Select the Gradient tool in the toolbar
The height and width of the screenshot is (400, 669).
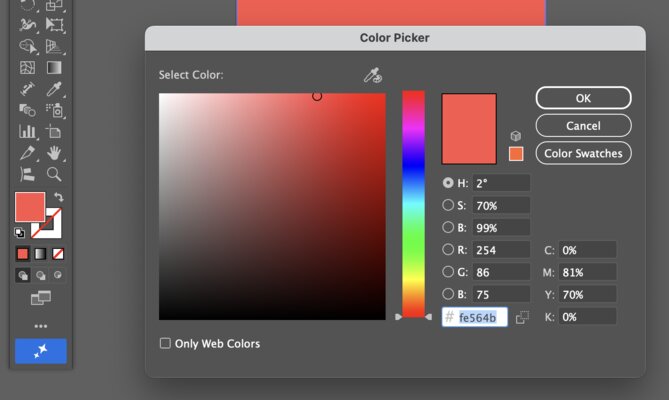coord(54,67)
